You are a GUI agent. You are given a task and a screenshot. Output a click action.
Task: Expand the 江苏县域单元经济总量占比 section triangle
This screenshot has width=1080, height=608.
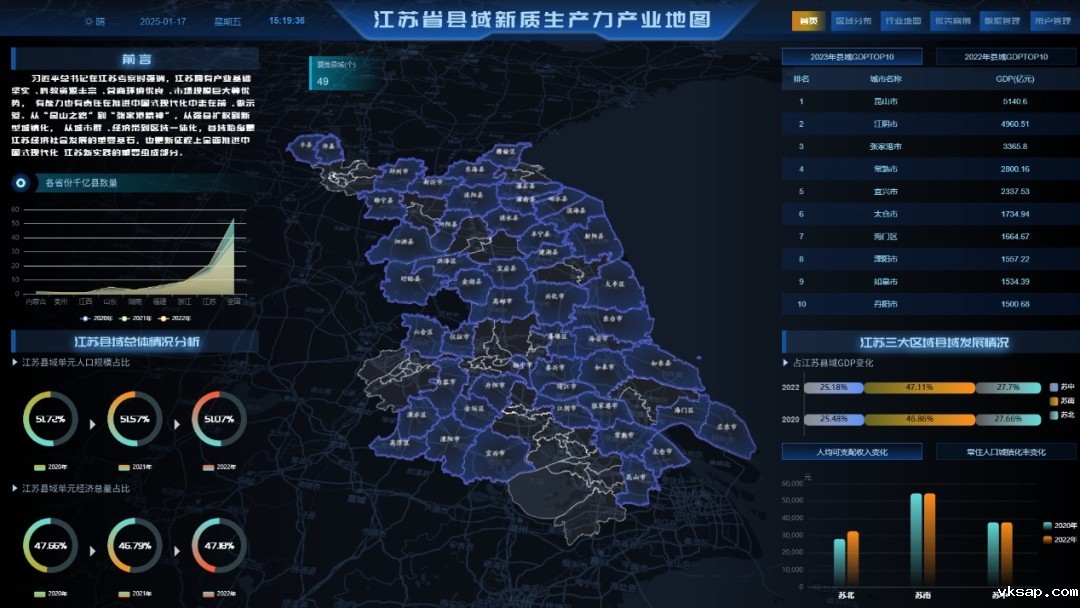(15, 488)
